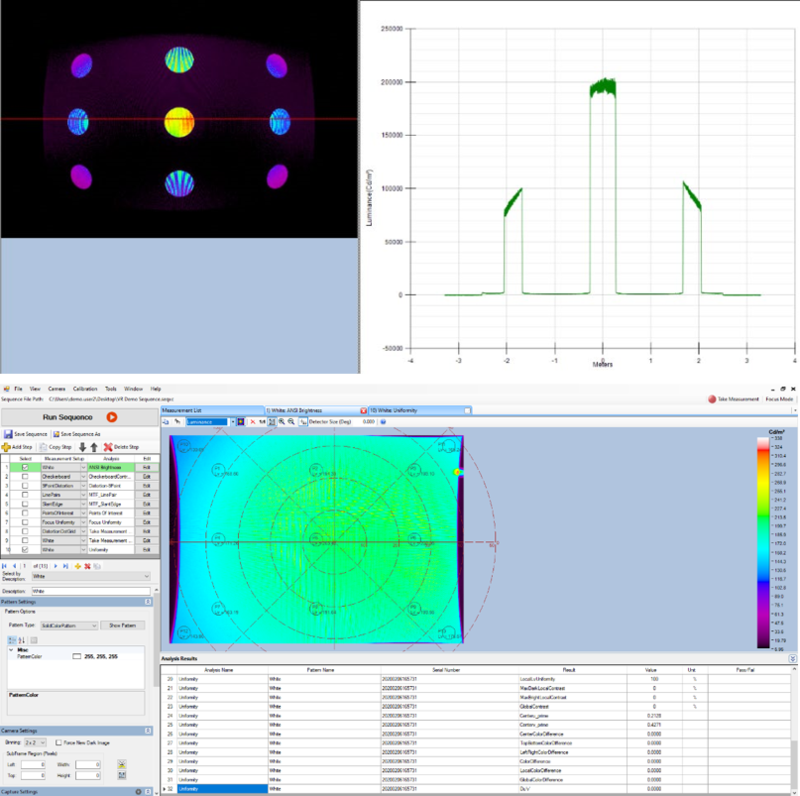Screen dimensions: 800x796
Task: Check the step 6 Points Of Interest checkbox
Action: [25, 513]
